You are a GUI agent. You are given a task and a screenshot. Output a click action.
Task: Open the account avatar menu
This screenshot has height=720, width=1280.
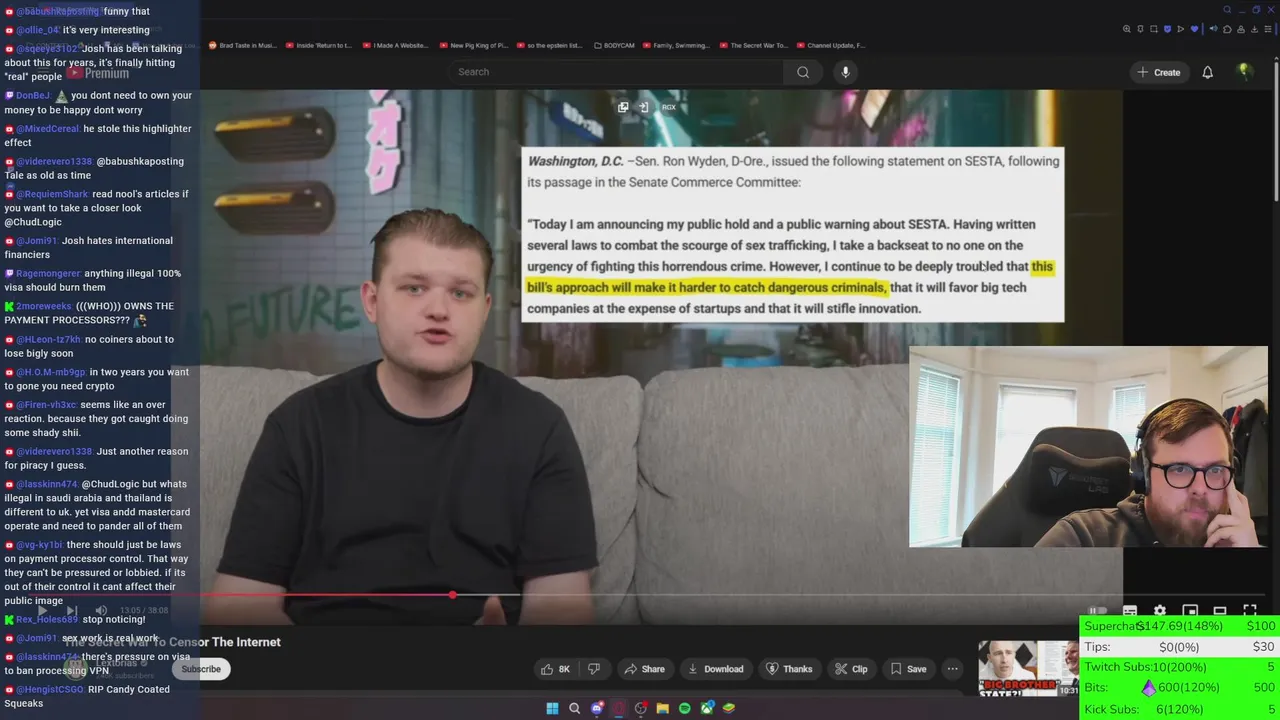(x=1244, y=72)
